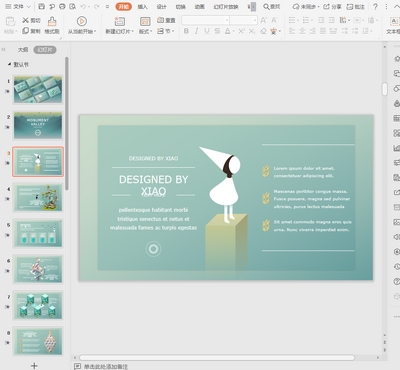Click the ribbon collapse caret button

pyautogui.click(x=396, y=7)
